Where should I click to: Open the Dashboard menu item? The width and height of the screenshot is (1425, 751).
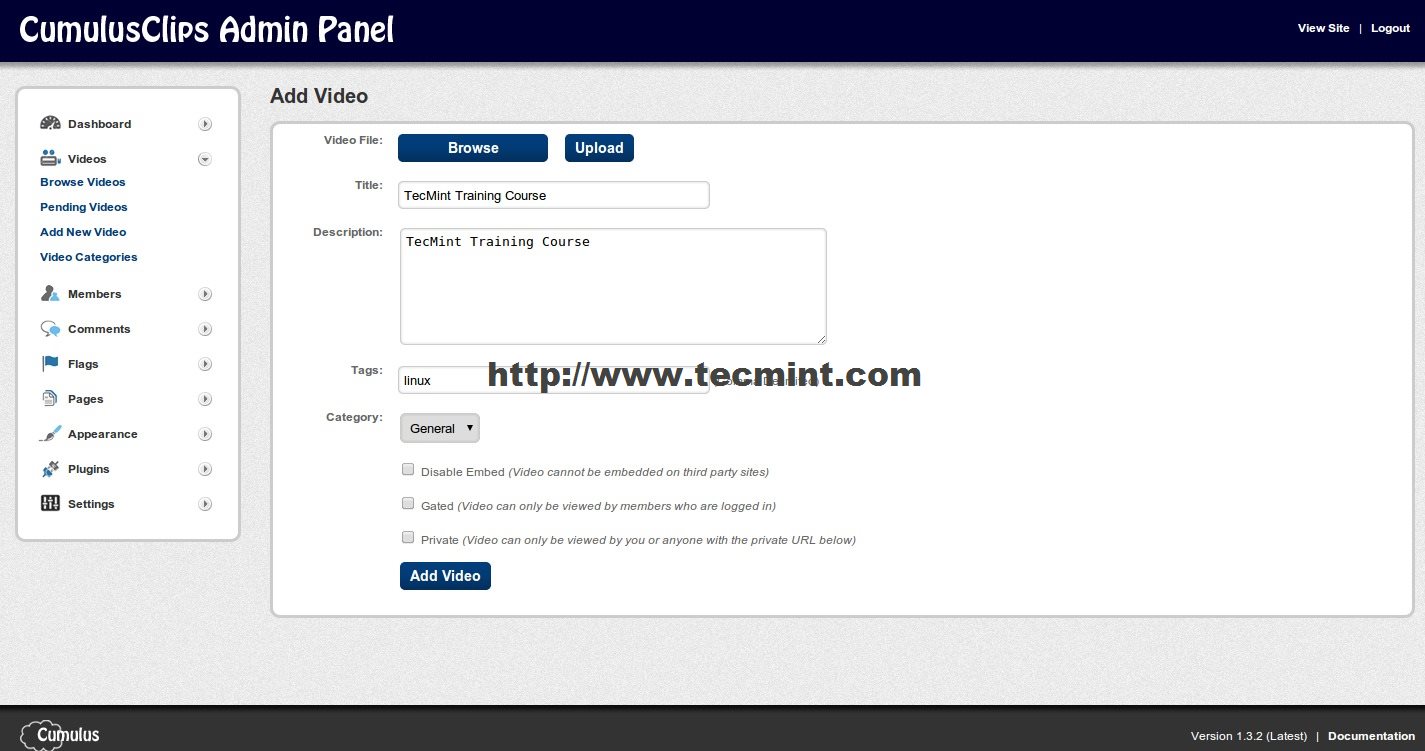click(99, 124)
